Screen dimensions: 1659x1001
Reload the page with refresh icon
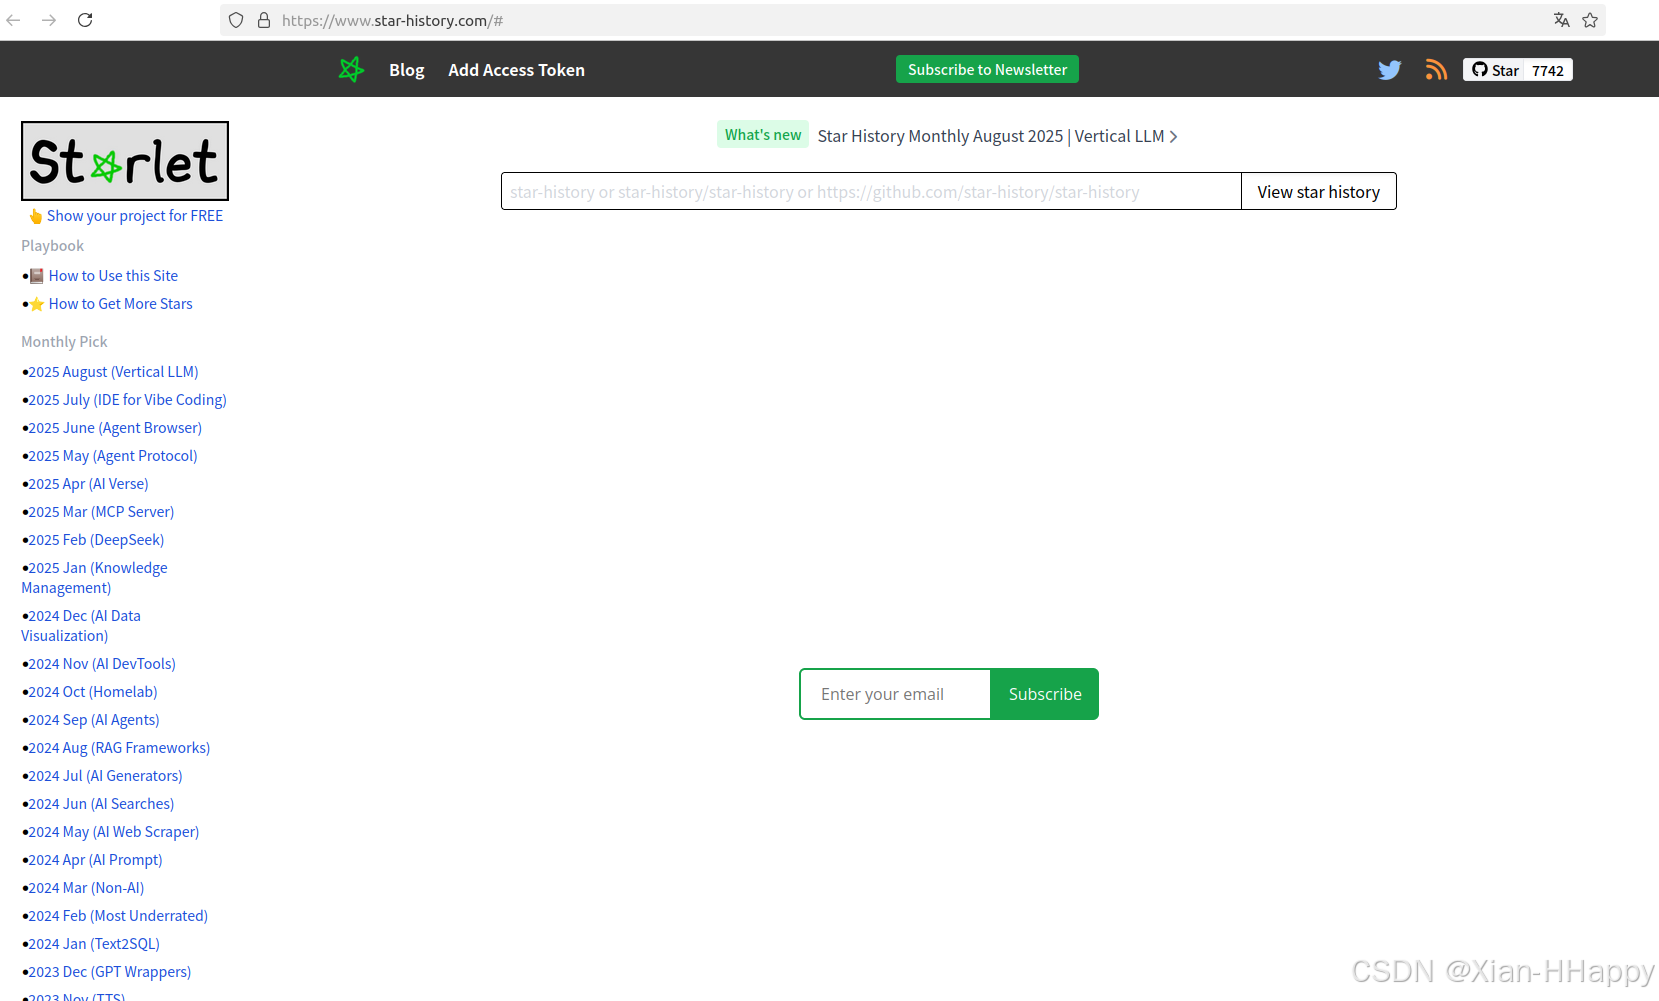click(x=85, y=20)
